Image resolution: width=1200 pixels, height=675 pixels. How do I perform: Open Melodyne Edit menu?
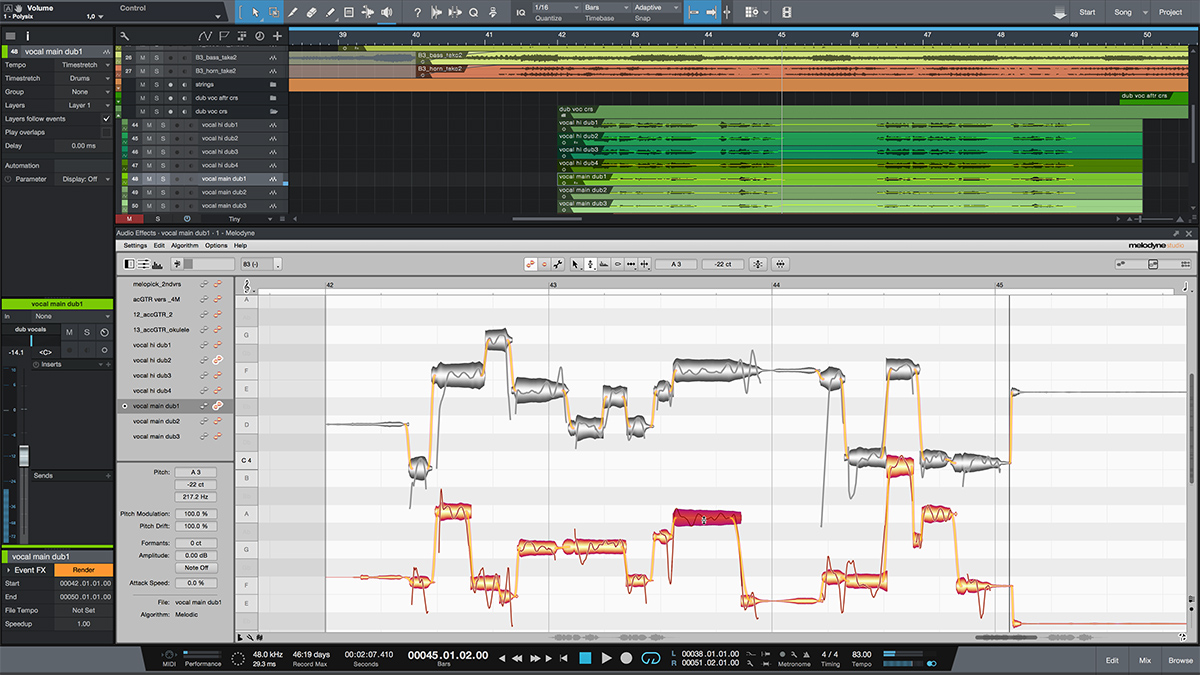[159, 245]
